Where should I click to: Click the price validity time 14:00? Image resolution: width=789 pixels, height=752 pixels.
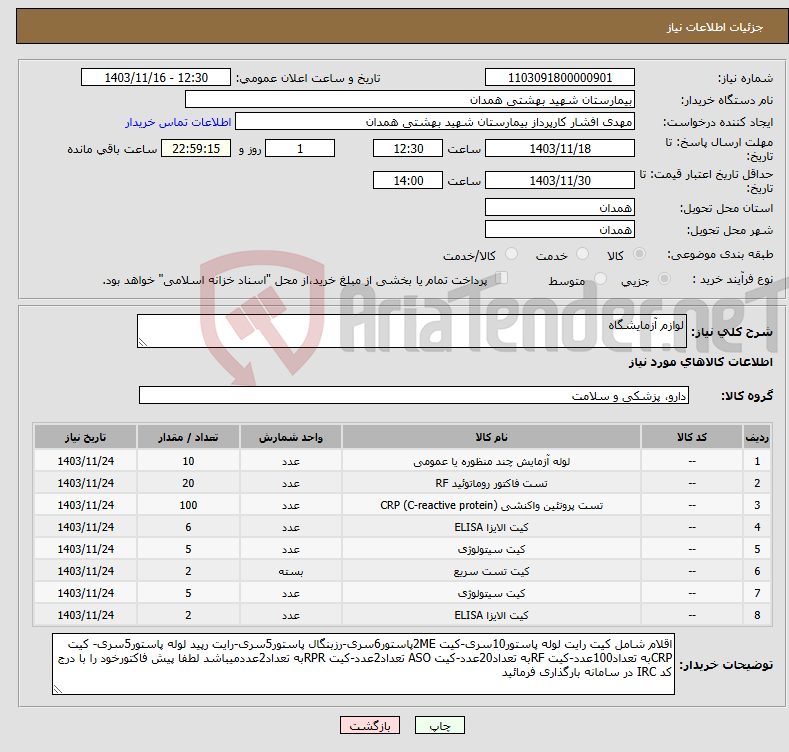[x=408, y=180]
